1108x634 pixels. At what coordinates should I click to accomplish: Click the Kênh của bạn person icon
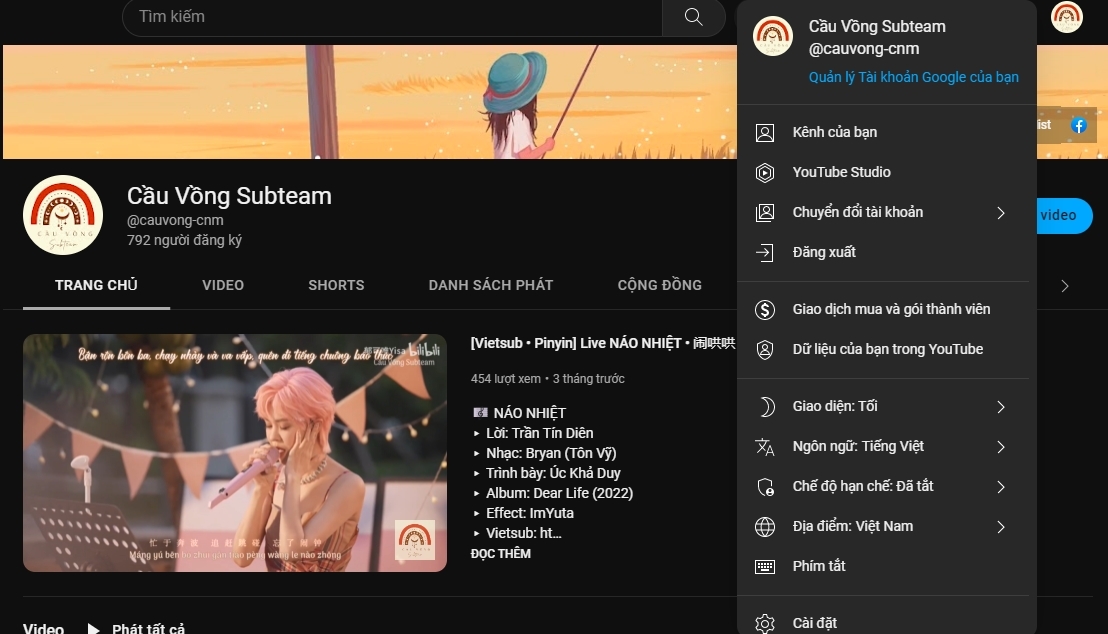[x=765, y=133]
